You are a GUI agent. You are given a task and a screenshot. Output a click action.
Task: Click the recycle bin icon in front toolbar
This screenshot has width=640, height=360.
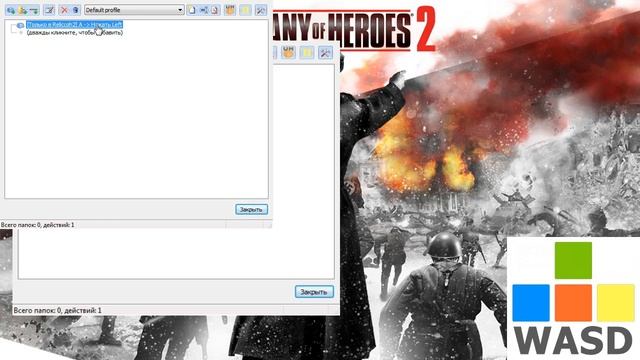coord(76,10)
